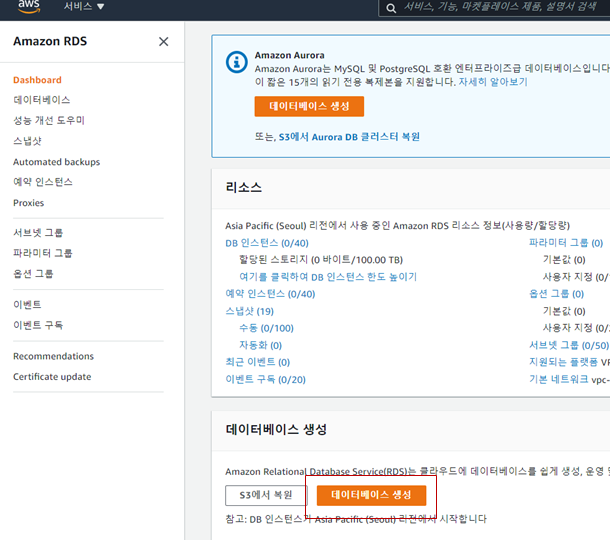
Task: Click 데이터베이스 생성 button in Aurora banner
Action: 309,106
